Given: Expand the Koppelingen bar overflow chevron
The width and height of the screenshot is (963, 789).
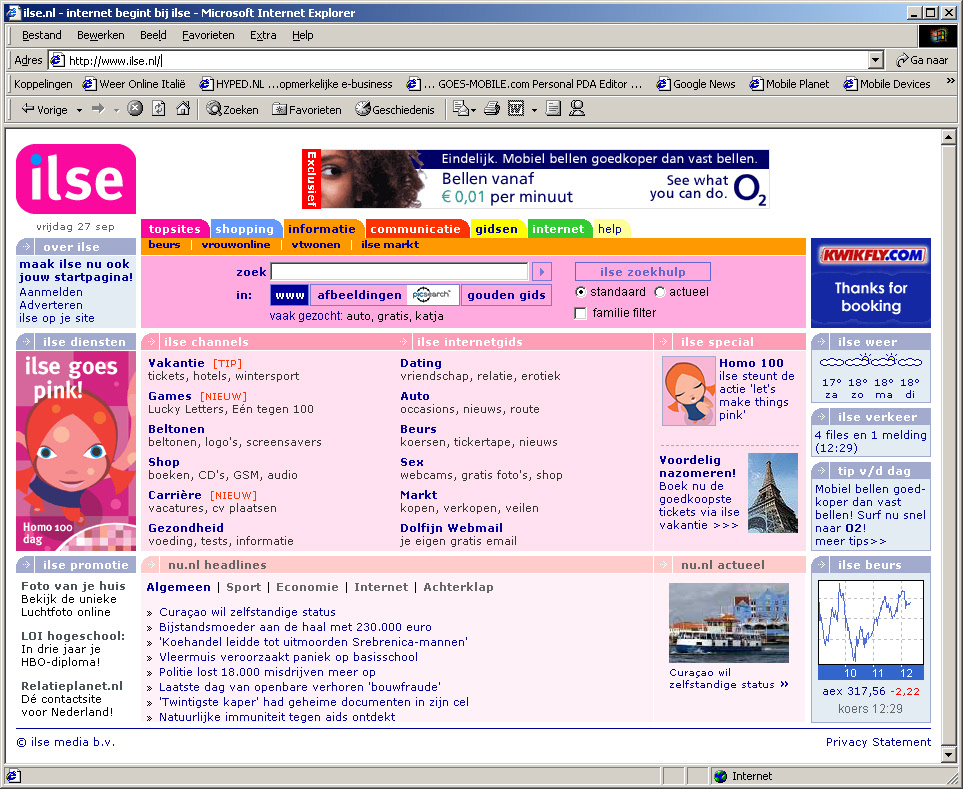Looking at the screenshot, I should coord(951,81).
